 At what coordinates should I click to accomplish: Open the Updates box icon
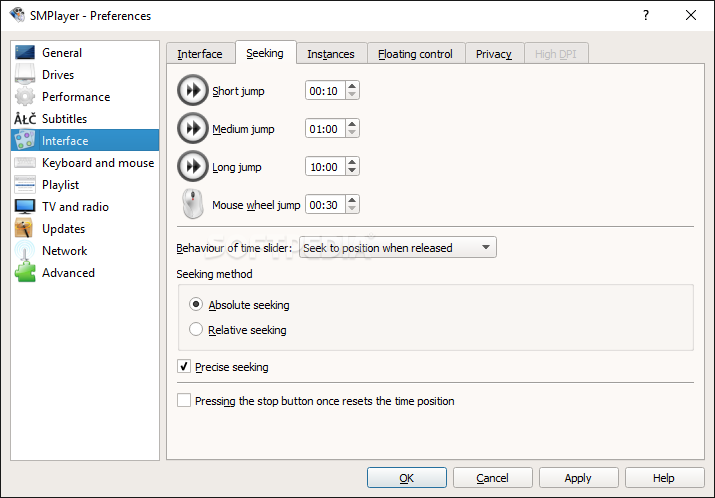pyautogui.click(x=24, y=228)
